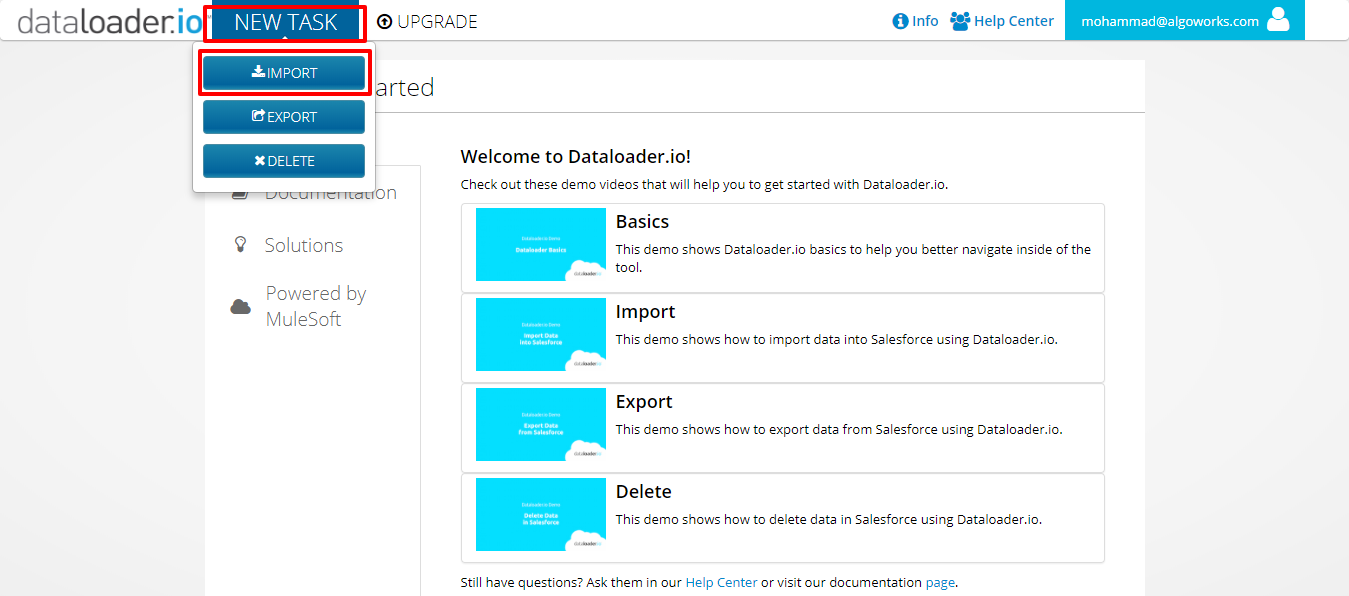Play the Import demo video thumbnail
The width and height of the screenshot is (1349, 596).
tap(540, 335)
